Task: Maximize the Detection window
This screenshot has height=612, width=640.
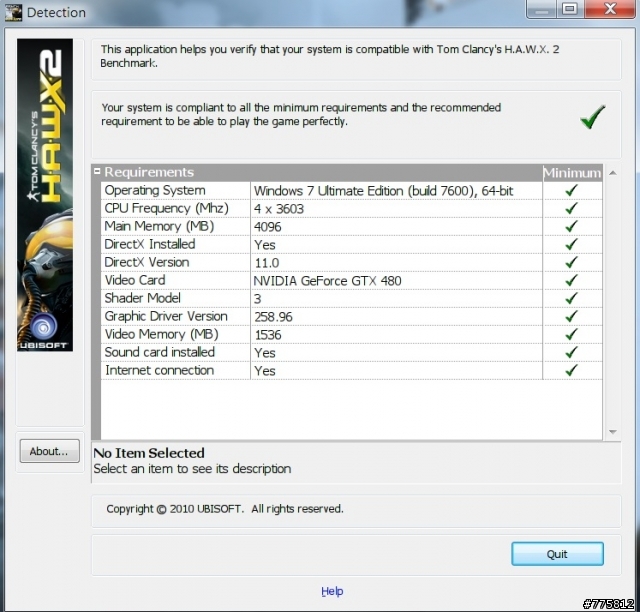Action: click(x=570, y=9)
